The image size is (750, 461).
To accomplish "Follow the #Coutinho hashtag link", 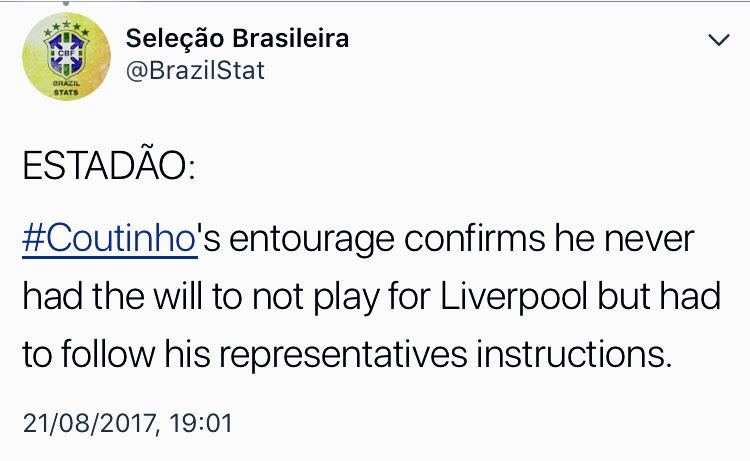I will [x=110, y=239].
